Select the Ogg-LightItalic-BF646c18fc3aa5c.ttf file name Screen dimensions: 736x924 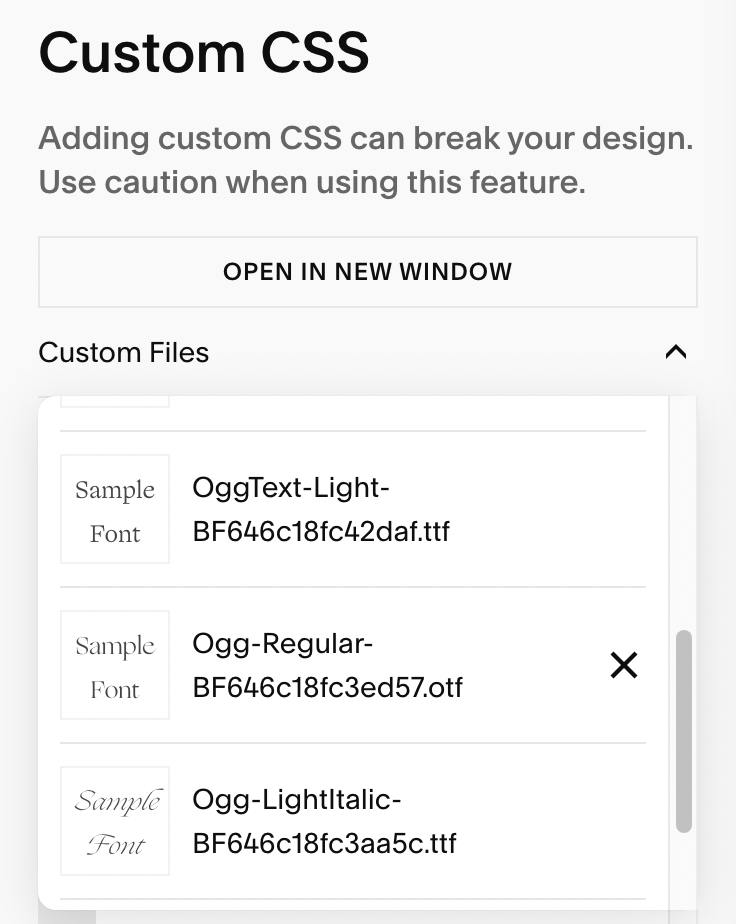click(x=324, y=821)
